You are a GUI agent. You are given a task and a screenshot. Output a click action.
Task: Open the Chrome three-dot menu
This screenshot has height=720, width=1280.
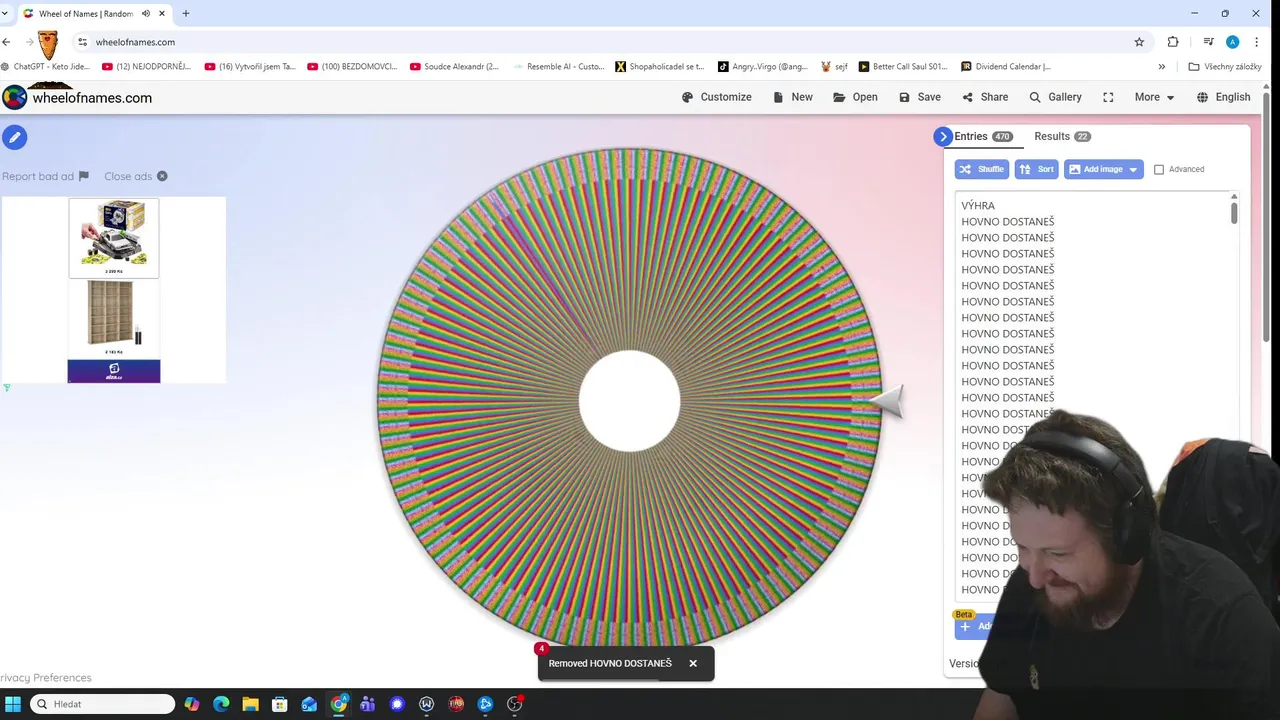1257,42
